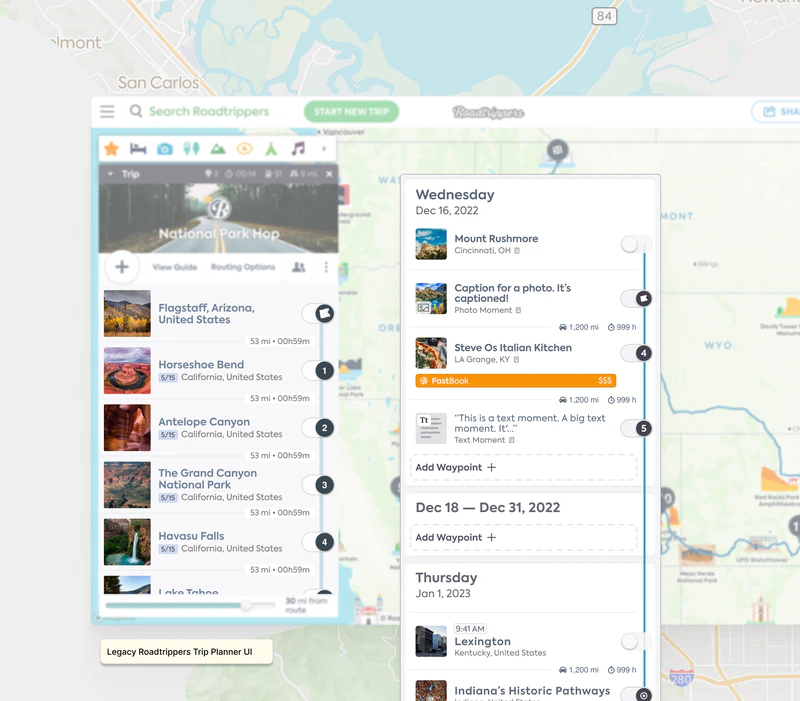
Task: Toggle the Lexington waypoint switch
Action: coord(636,641)
